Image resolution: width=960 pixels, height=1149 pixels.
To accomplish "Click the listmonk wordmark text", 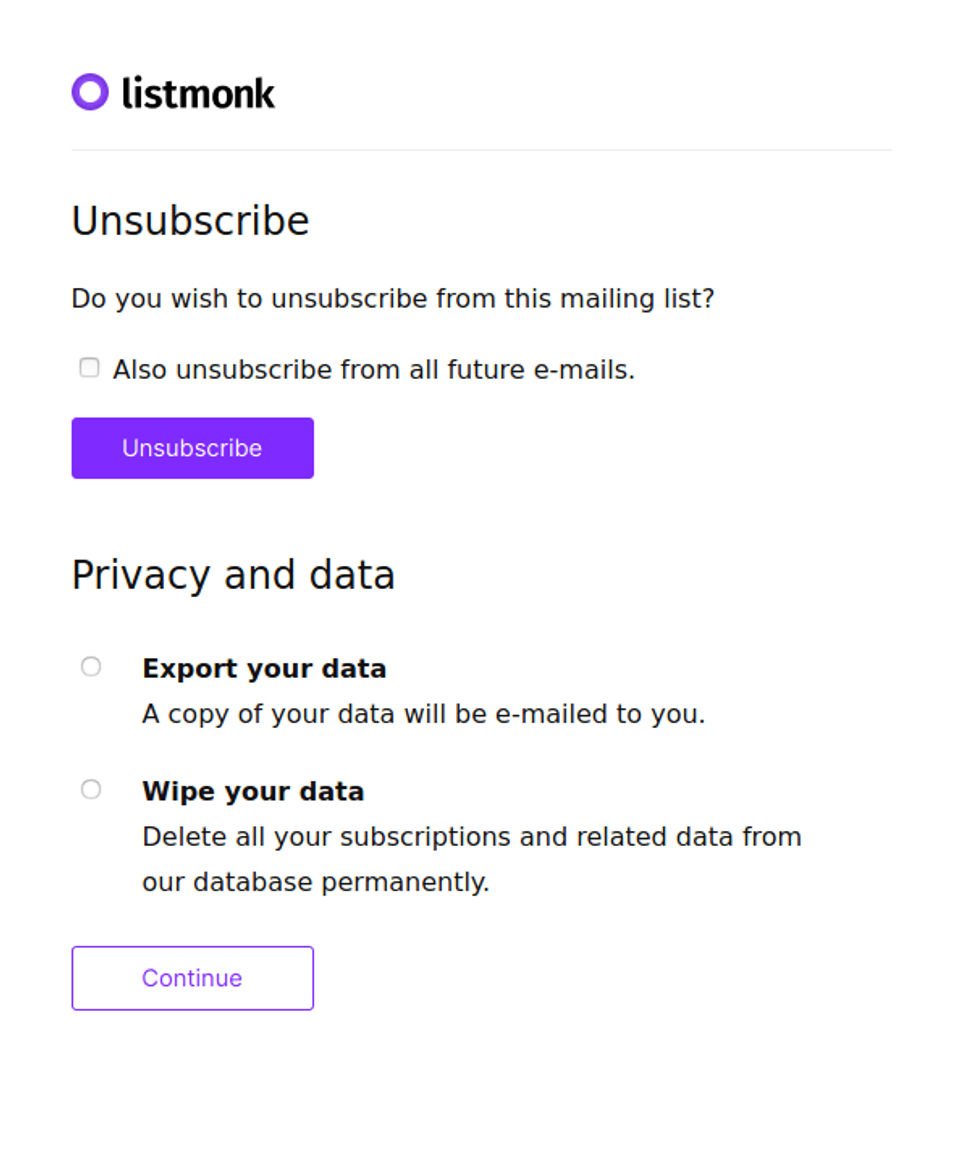I will click(x=198, y=93).
